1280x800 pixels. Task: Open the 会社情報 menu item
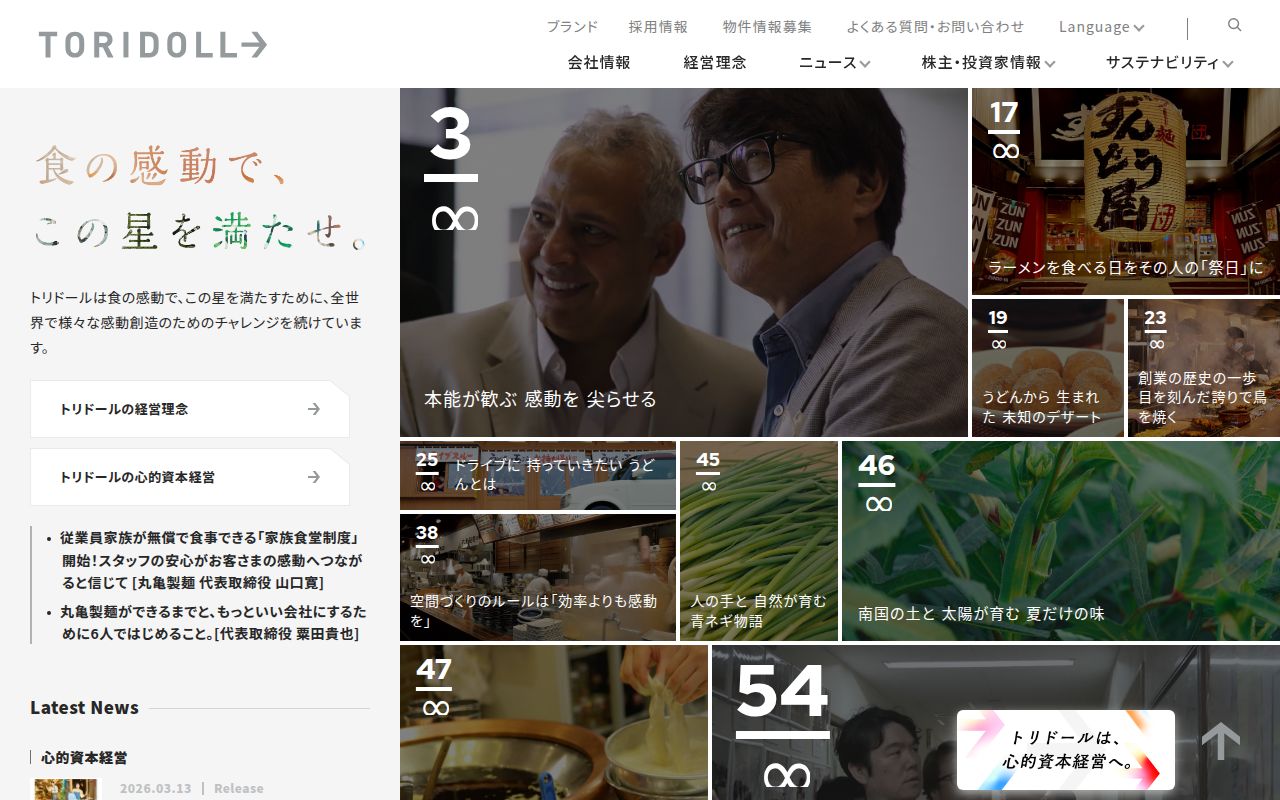pos(599,62)
